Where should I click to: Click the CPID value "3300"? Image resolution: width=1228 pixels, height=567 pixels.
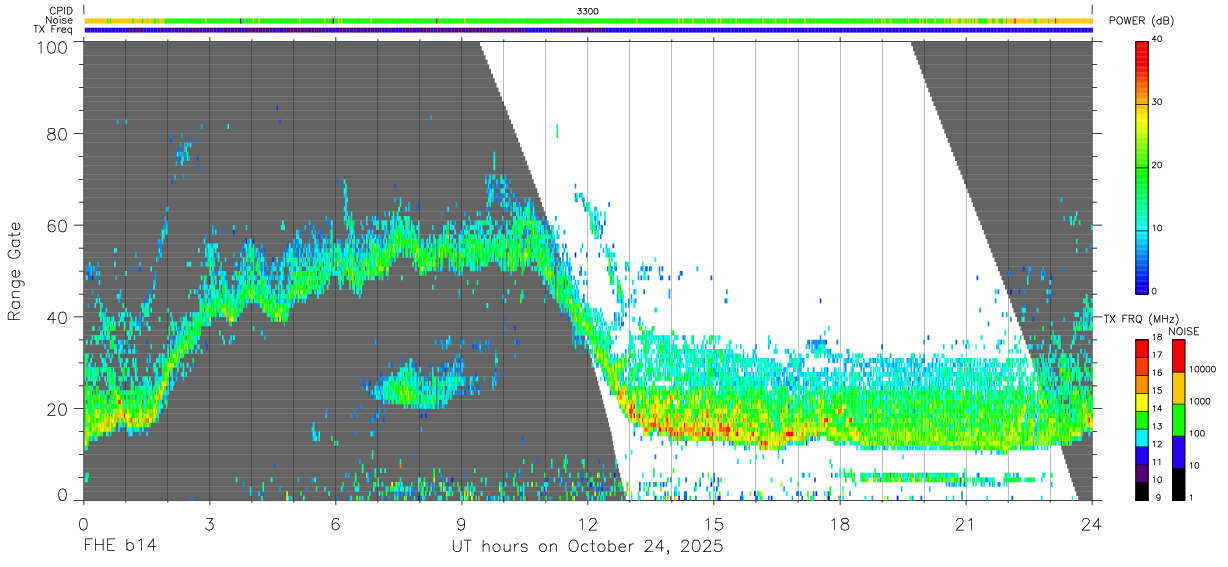pos(588,11)
